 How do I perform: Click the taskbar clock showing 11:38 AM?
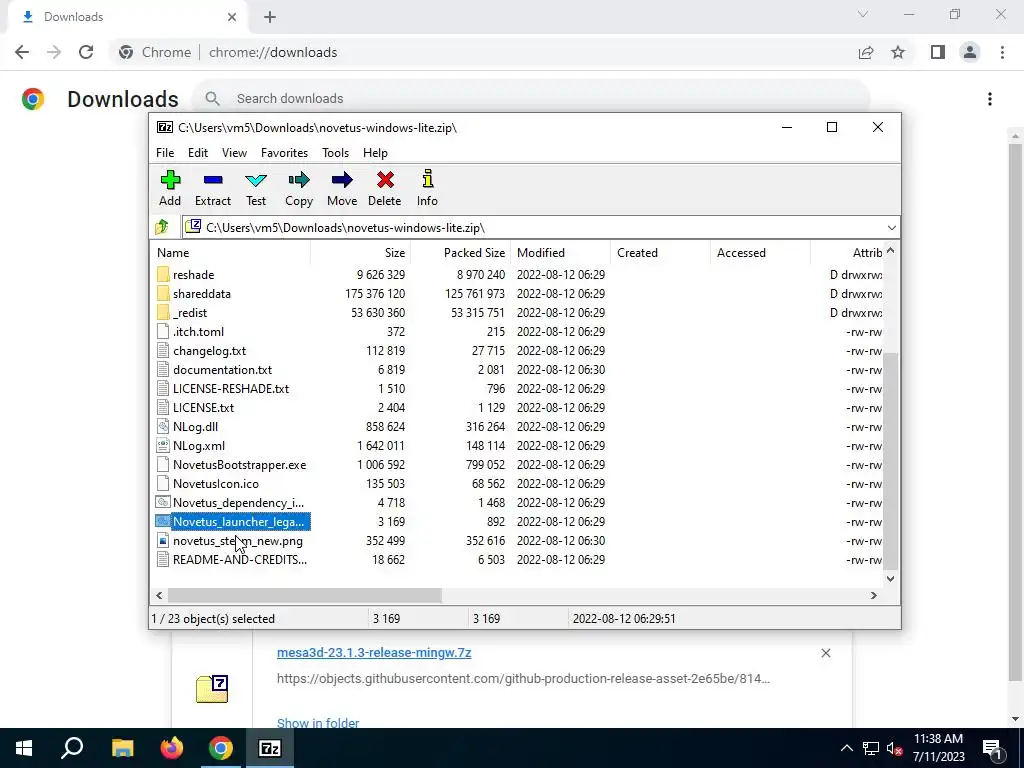[938, 748]
